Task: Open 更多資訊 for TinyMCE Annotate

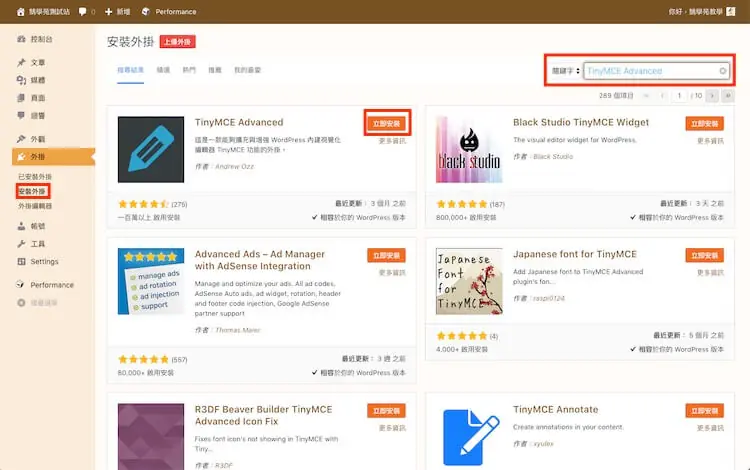Action: tap(710, 428)
